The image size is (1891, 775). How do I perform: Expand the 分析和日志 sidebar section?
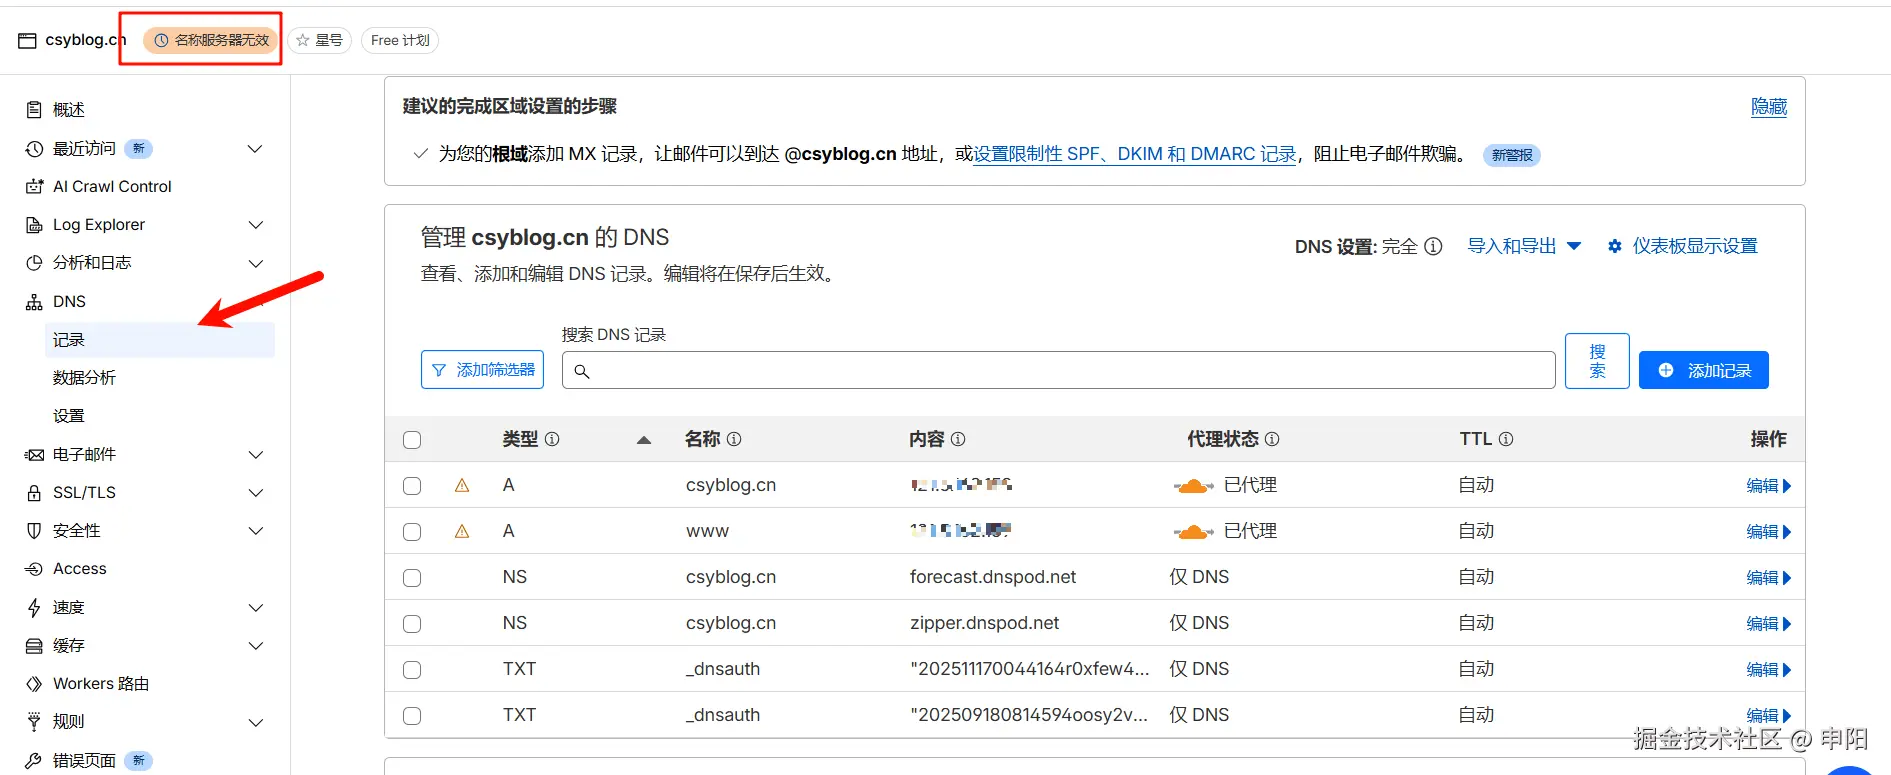point(255,263)
